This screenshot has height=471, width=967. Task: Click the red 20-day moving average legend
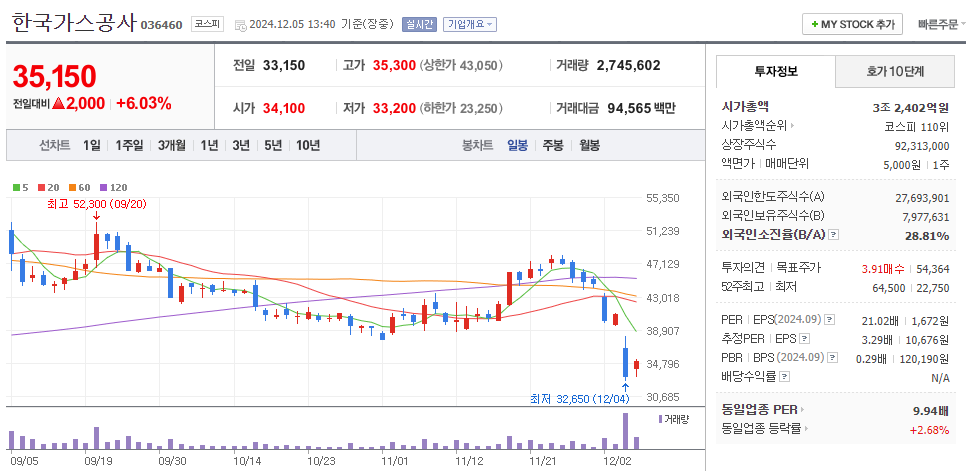pos(47,187)
